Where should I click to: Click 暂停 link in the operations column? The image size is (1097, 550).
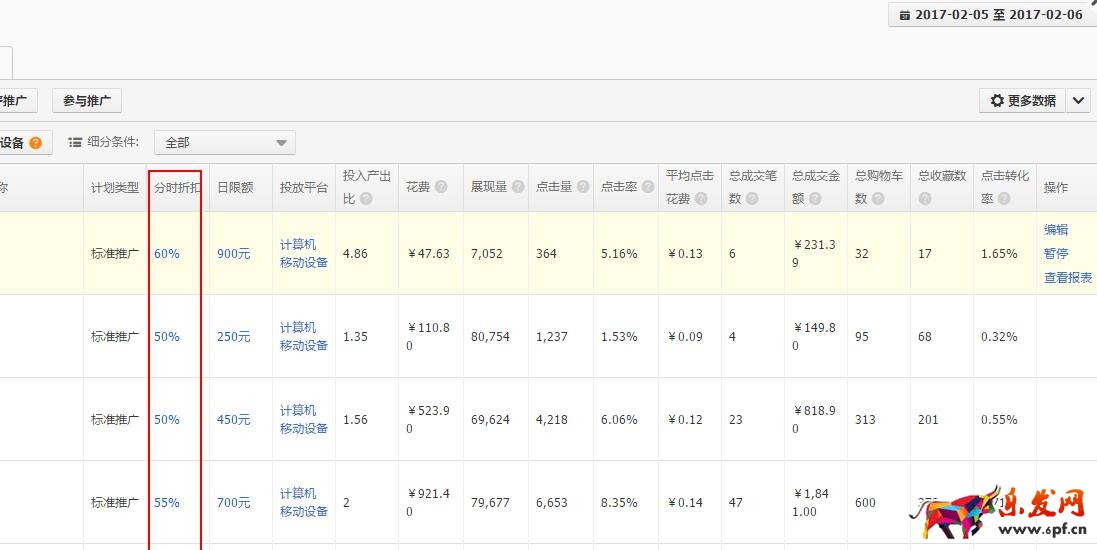coord(1056,254)
